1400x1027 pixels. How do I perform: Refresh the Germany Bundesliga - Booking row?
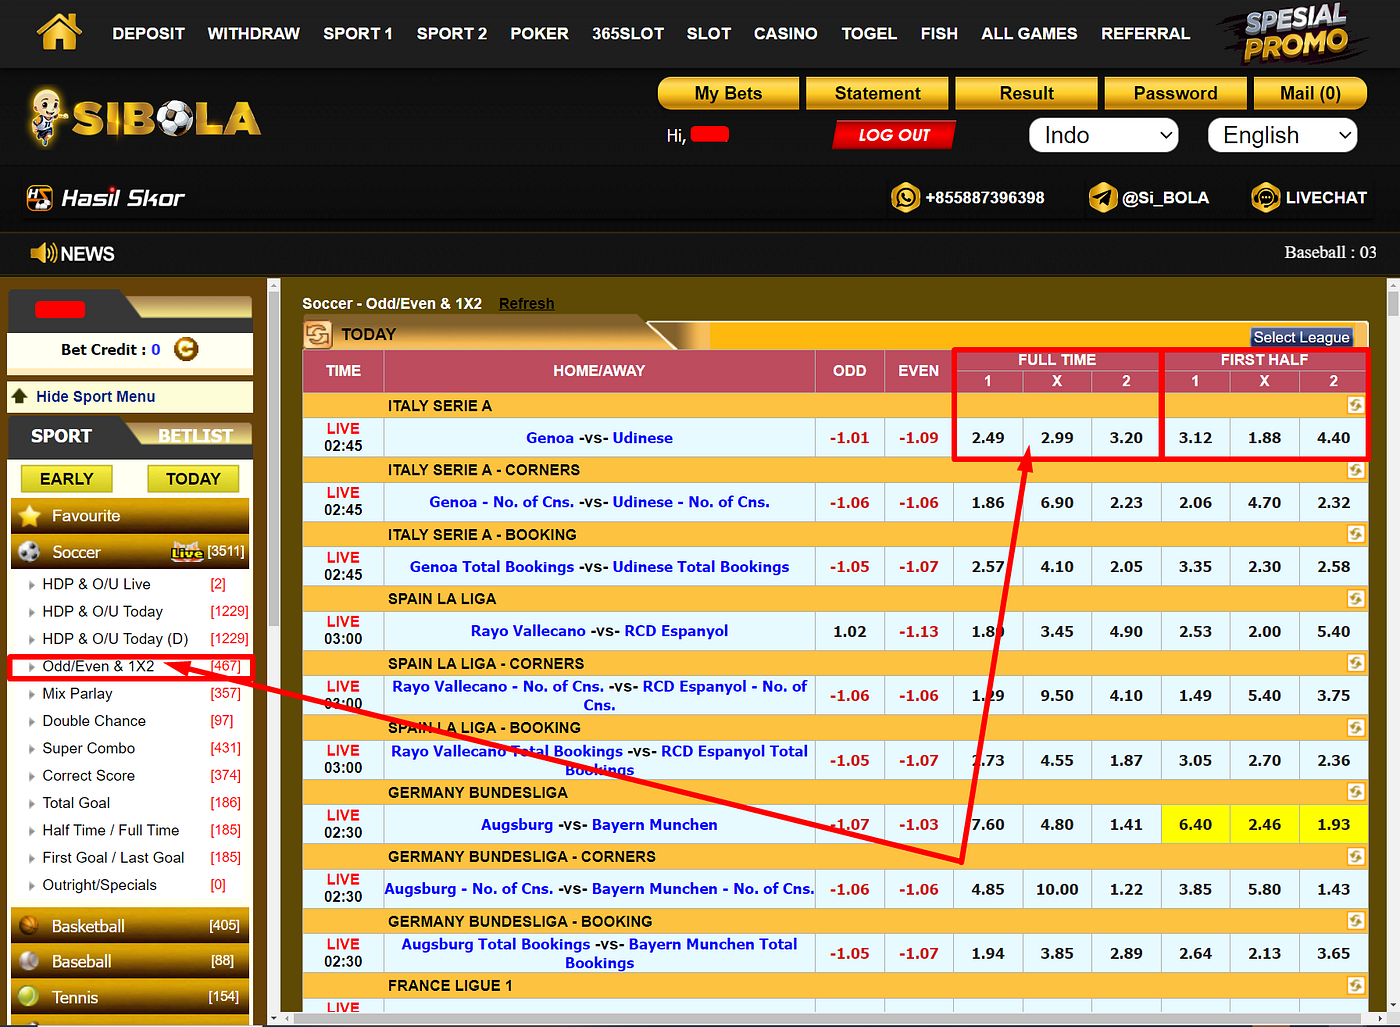(1356, 921)
